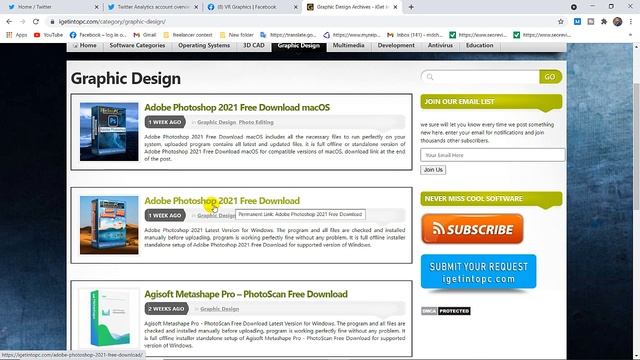
Task: Reload the current page
Action: 36,22
